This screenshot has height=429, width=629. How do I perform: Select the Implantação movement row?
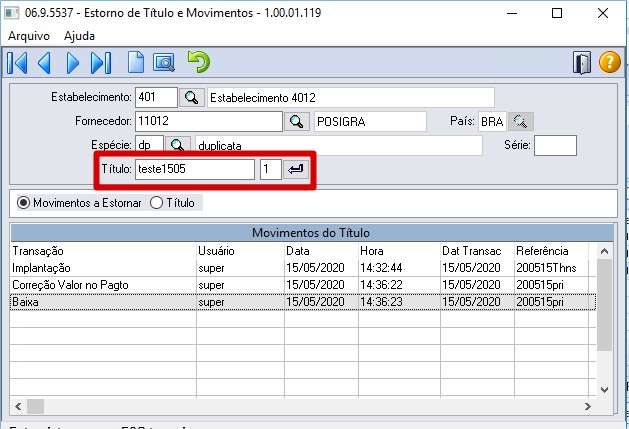(x=303, y=268)
